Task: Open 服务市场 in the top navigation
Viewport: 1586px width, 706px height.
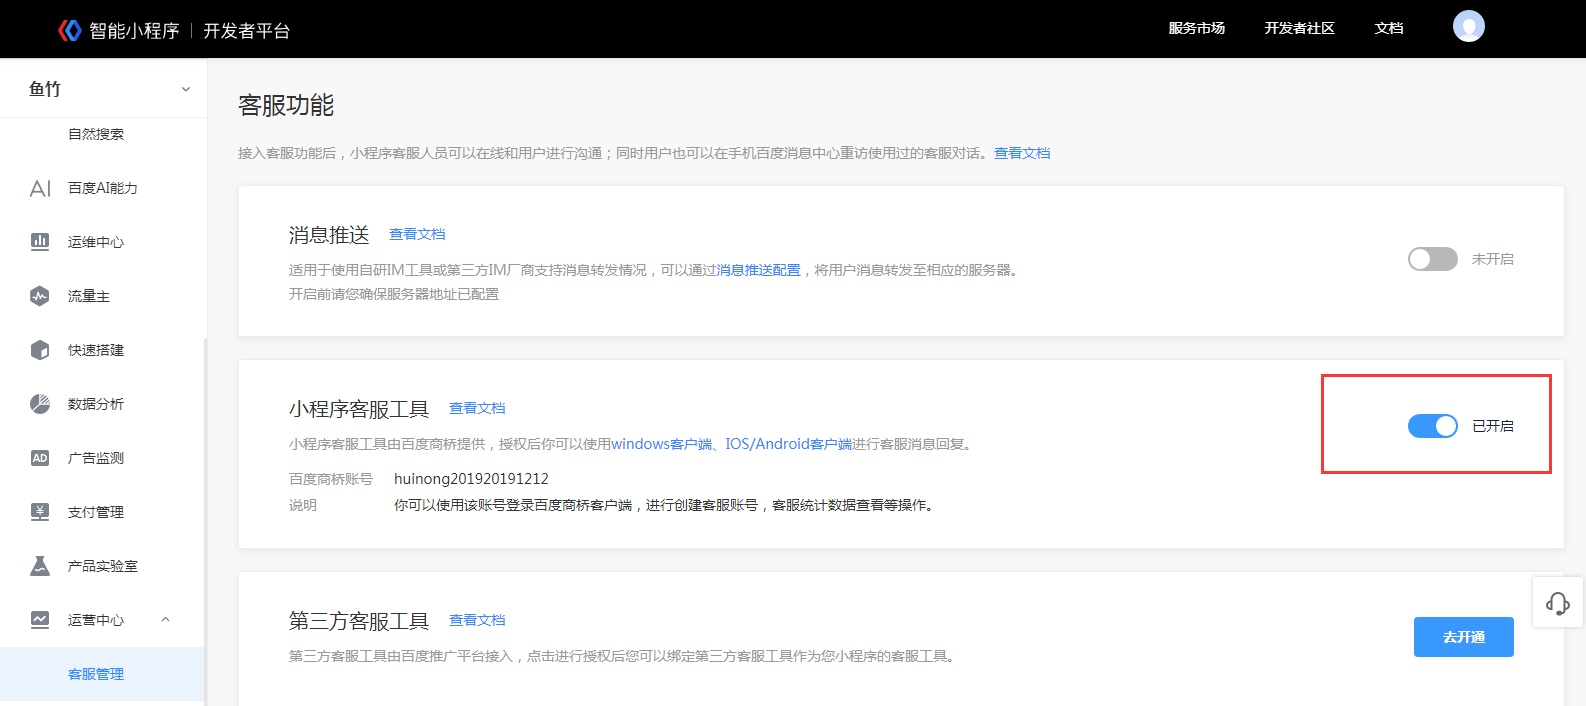Action: pyautogui.click(x=1197, y=28)
